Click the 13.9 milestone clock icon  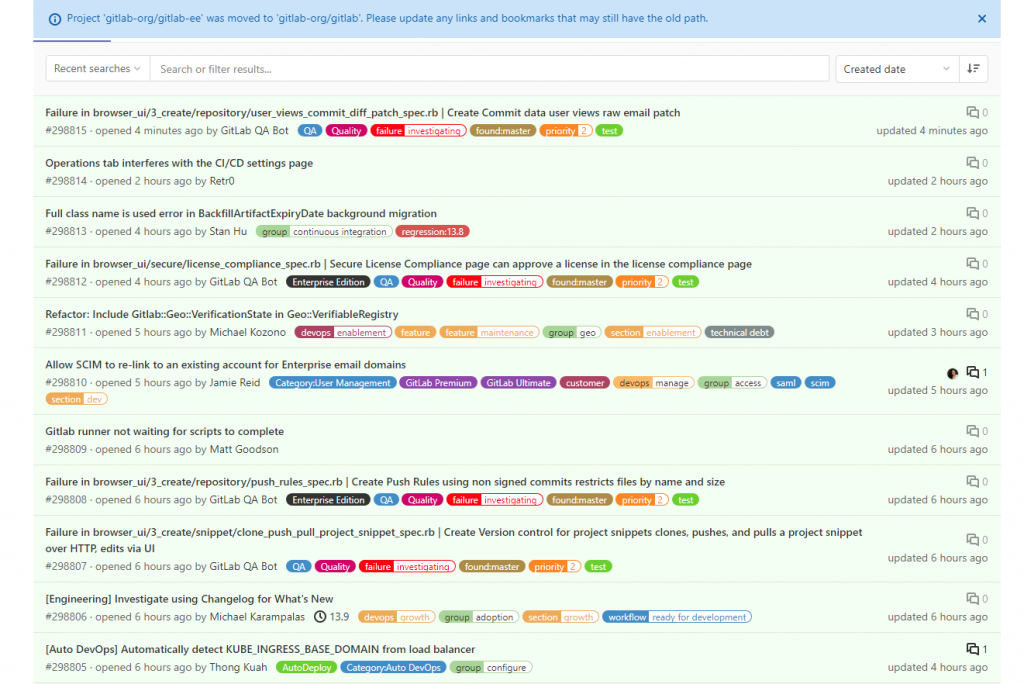pyautogui.click(x=320, y=617)
